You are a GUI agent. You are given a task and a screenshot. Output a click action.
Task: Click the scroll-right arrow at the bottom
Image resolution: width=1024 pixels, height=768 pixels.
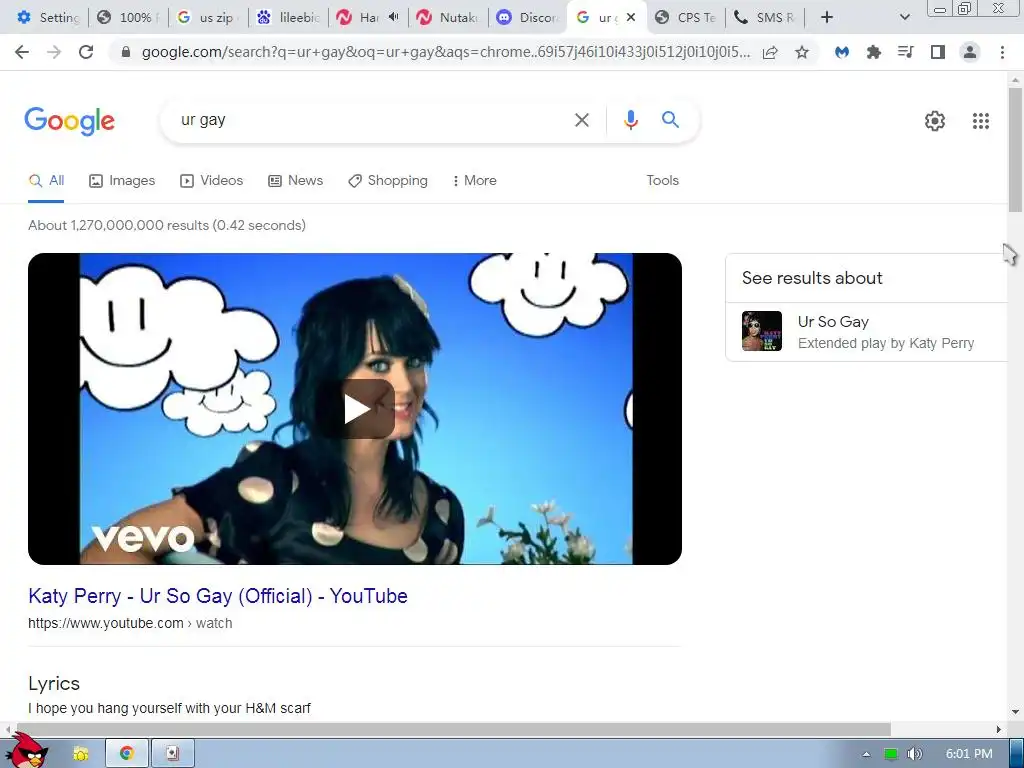coord(999,729)
